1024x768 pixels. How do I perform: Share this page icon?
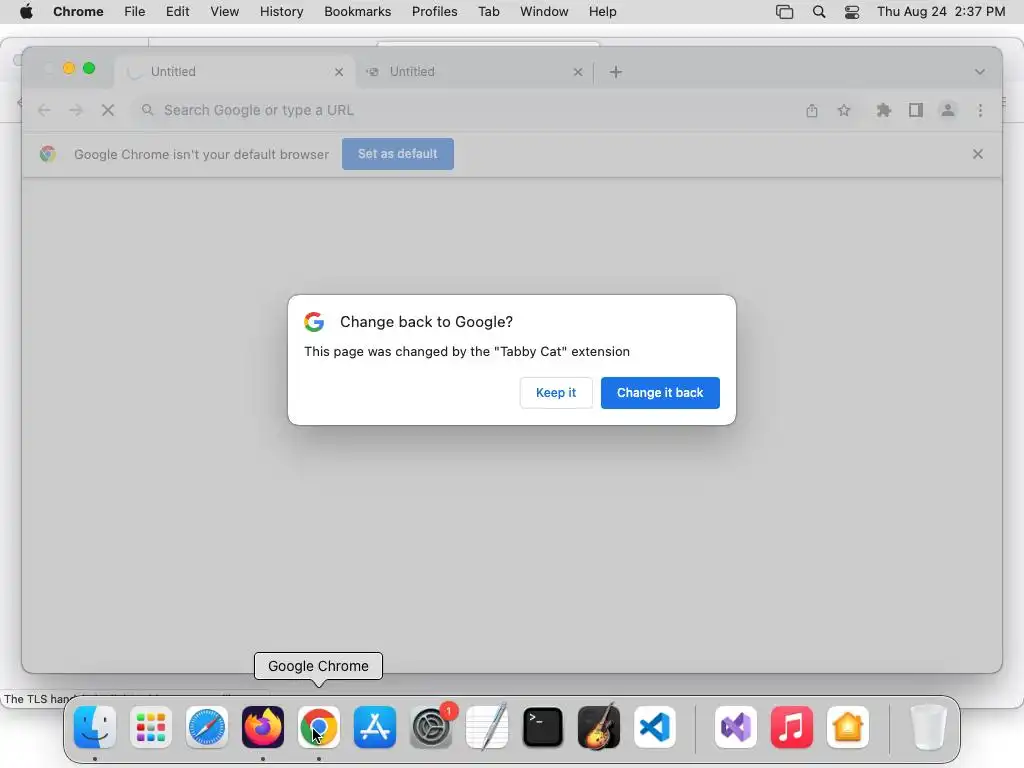coord(811,110)
